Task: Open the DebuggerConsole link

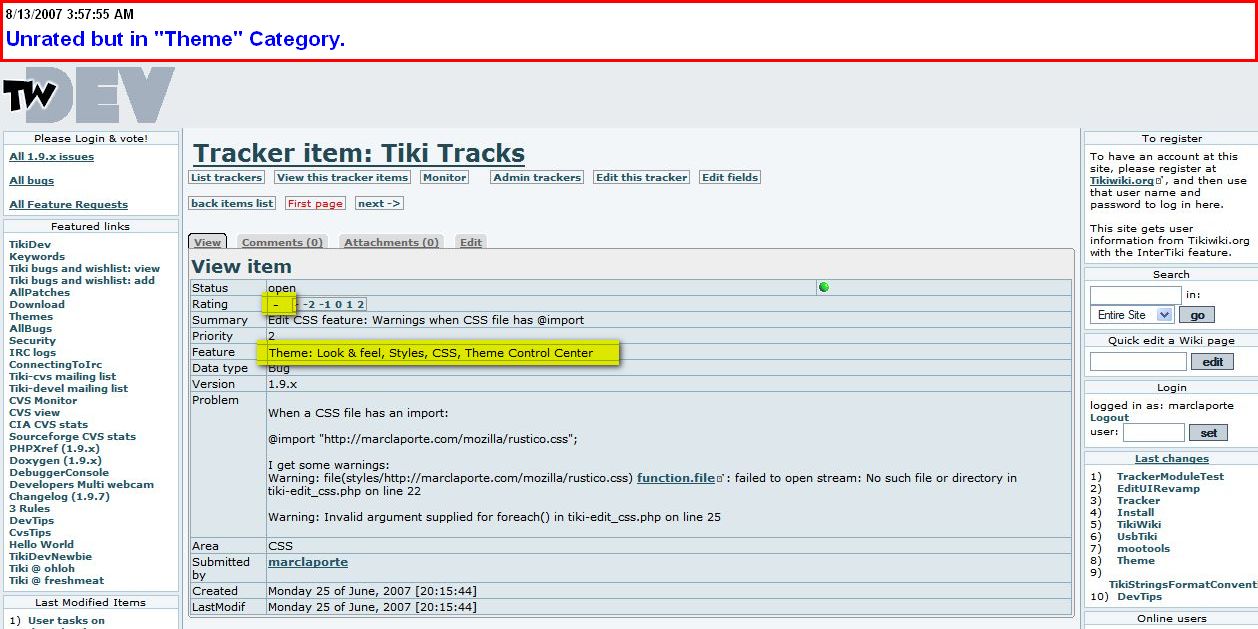Action: [59, 473]
